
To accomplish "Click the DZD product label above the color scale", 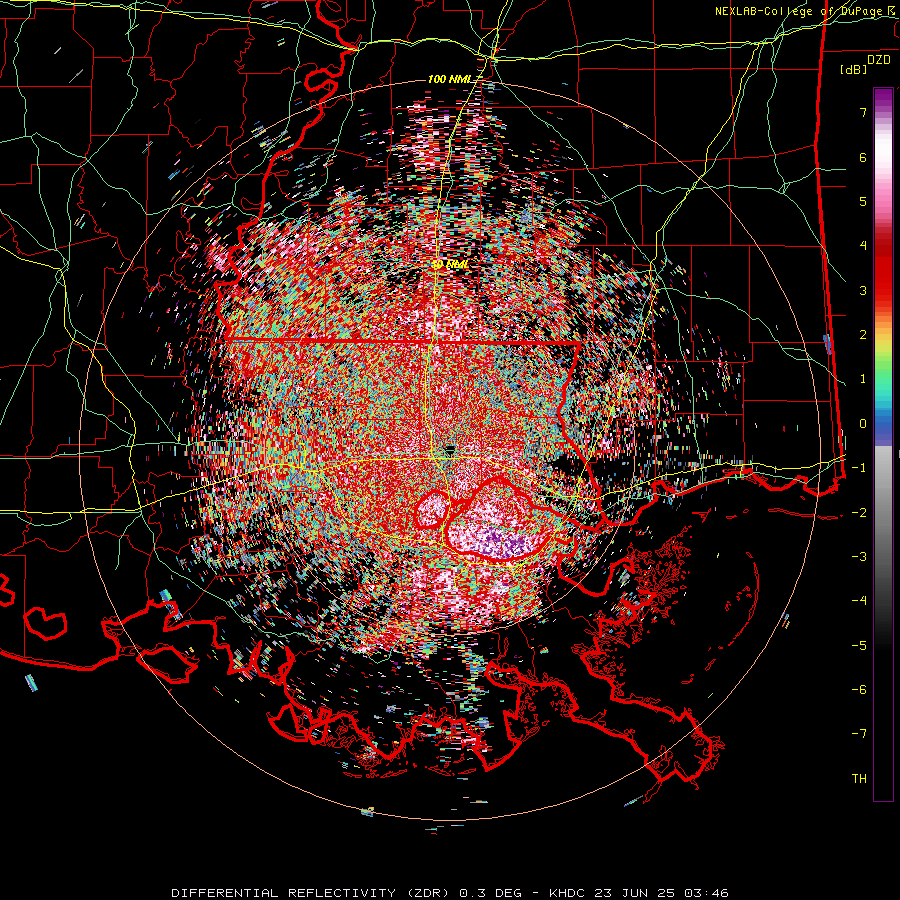I will pyautogui.click(x=879, y=60).
